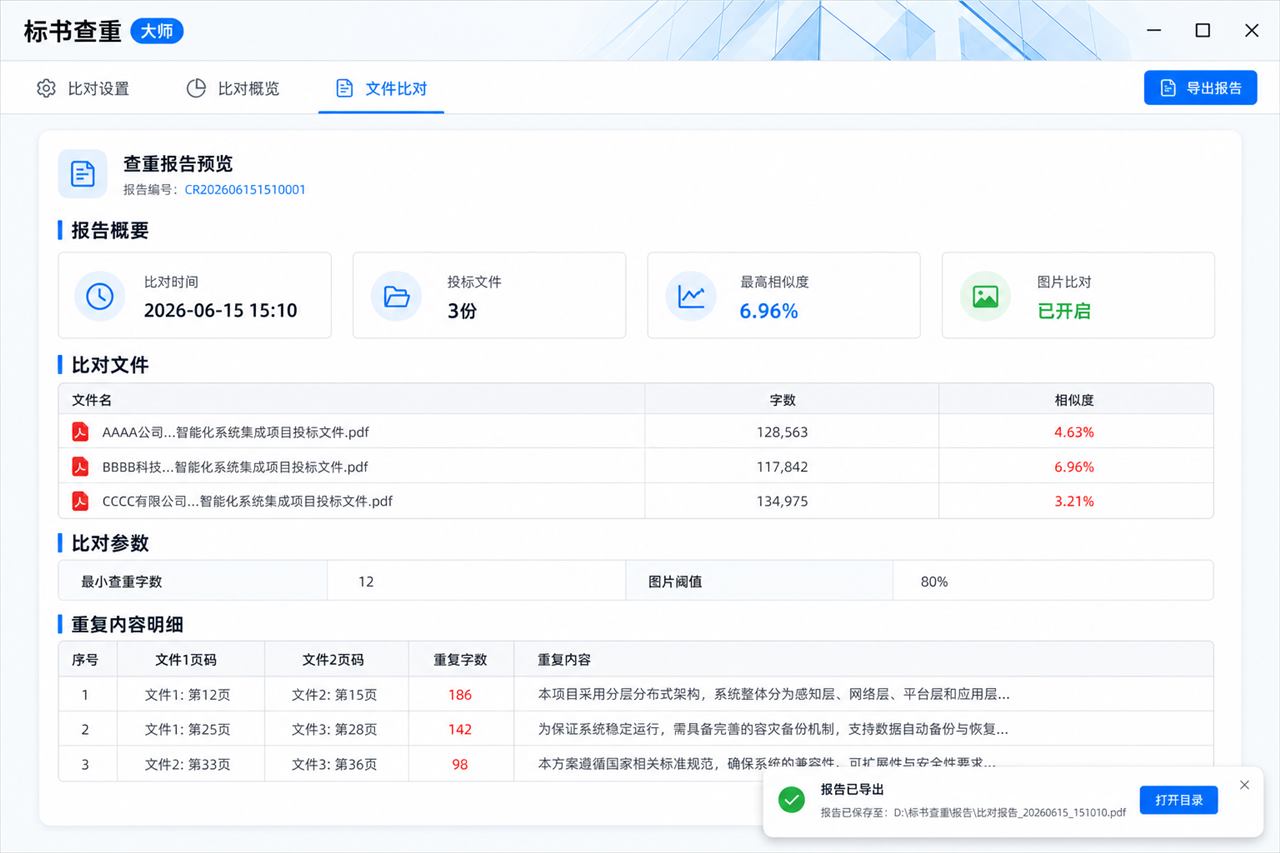Click the folder icon in 投标文件 card
The height and width of the screenshot is (853, 1280).
point(396,296)
